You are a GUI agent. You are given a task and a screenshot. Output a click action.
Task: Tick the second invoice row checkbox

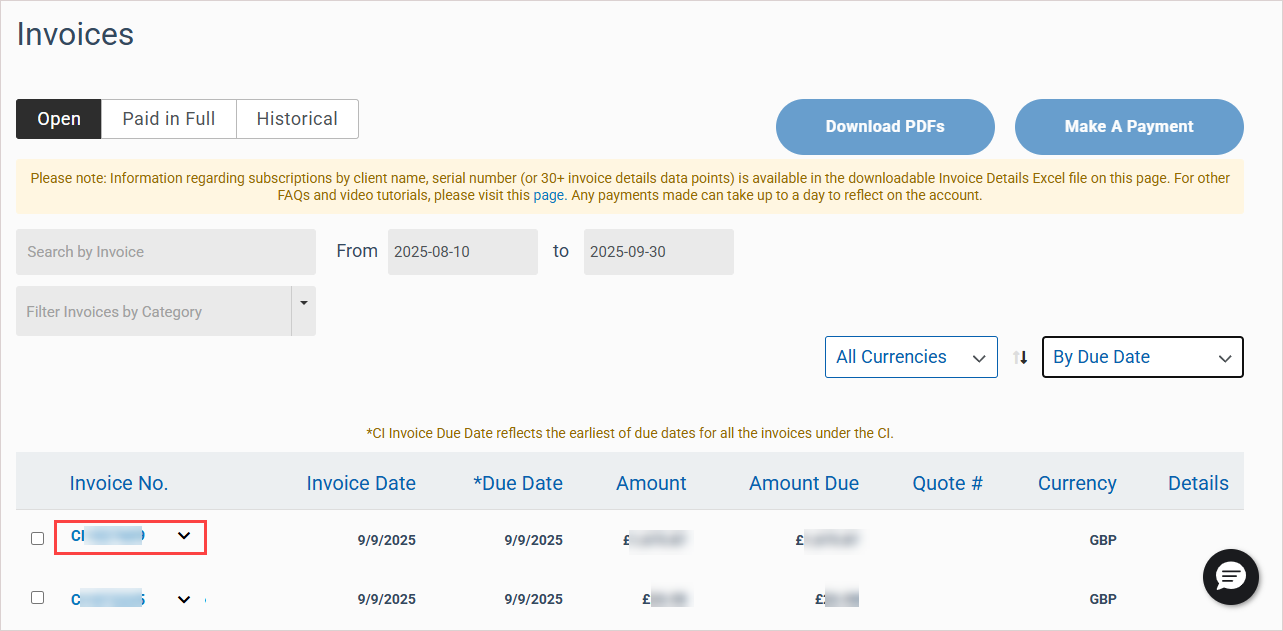tap(38, 598)
